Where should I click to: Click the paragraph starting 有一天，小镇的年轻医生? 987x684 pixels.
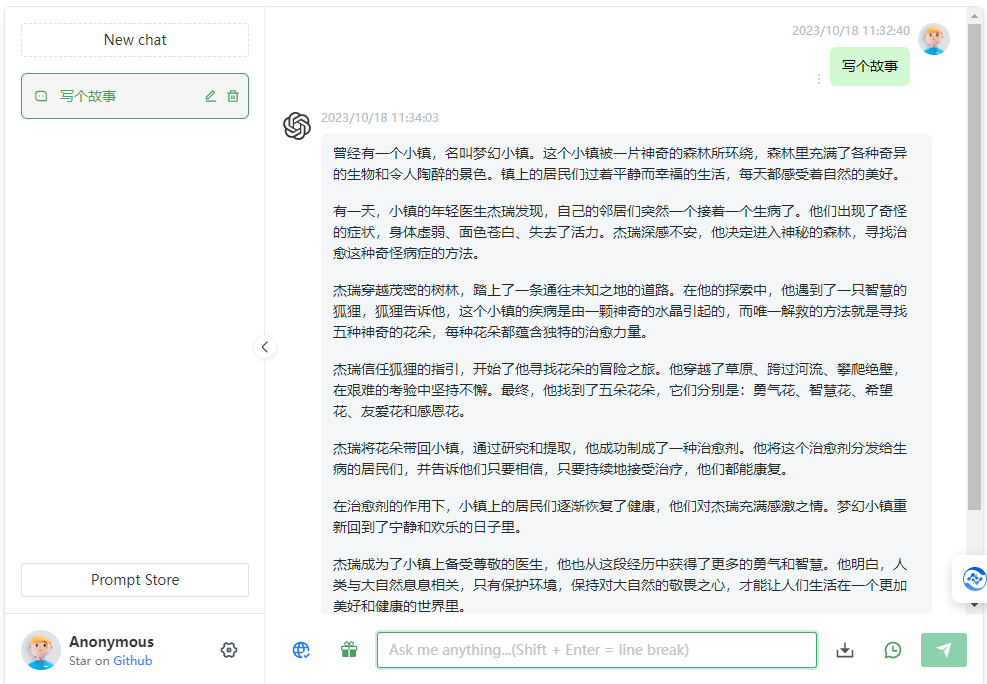coord(620,232)
